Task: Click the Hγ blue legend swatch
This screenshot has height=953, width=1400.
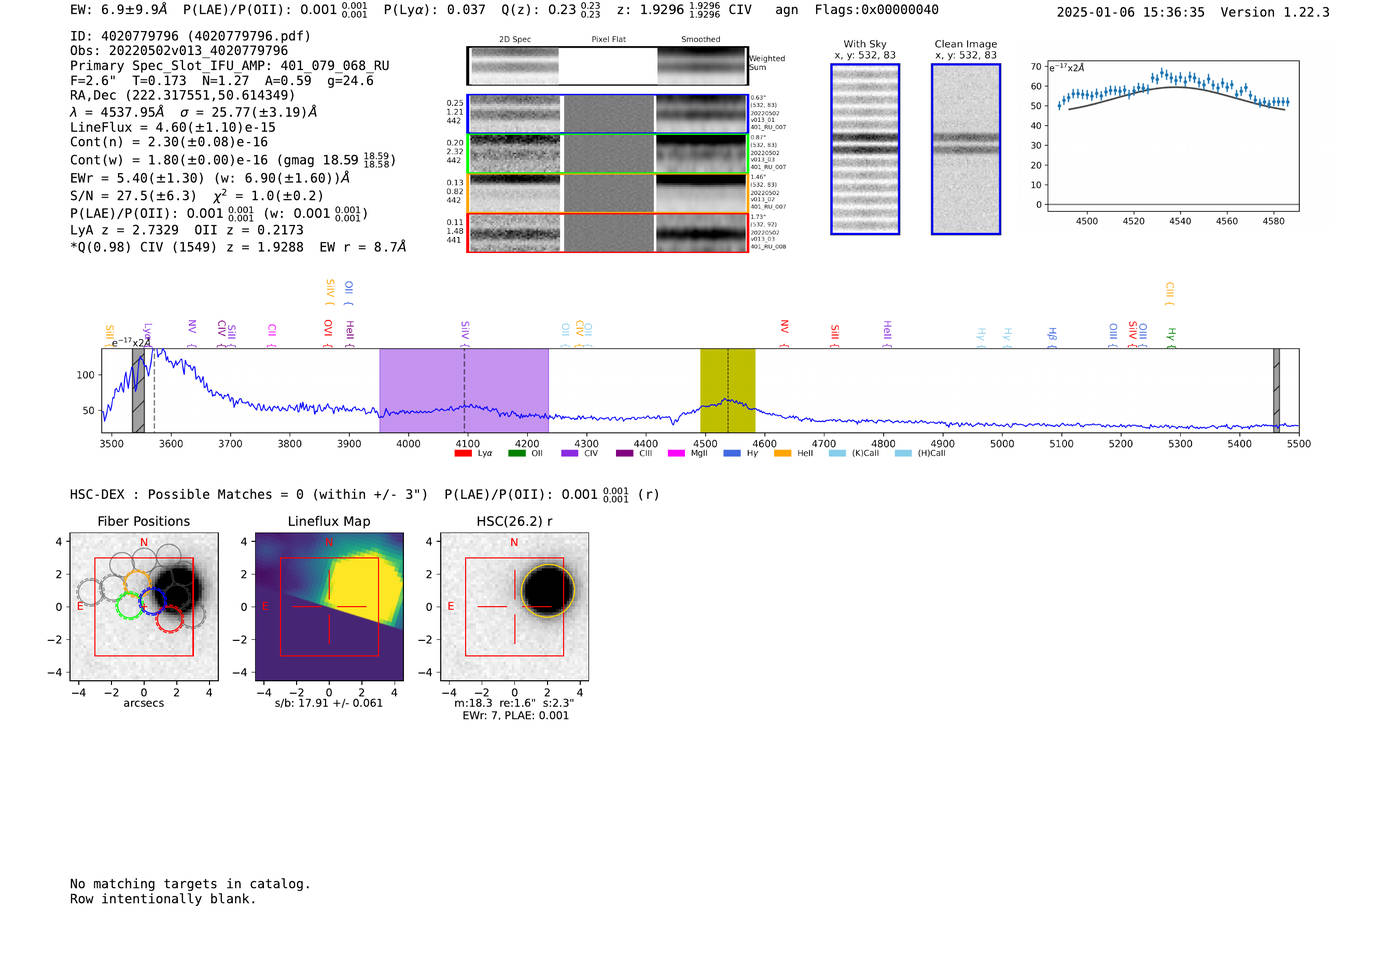Action: (x=732, y=453)
